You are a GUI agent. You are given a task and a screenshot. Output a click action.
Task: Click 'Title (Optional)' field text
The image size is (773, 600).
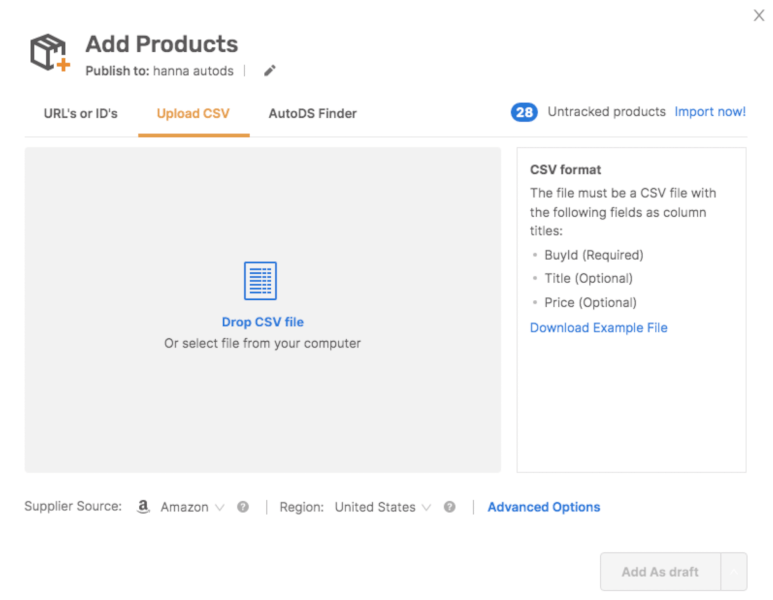coord(588,279)
